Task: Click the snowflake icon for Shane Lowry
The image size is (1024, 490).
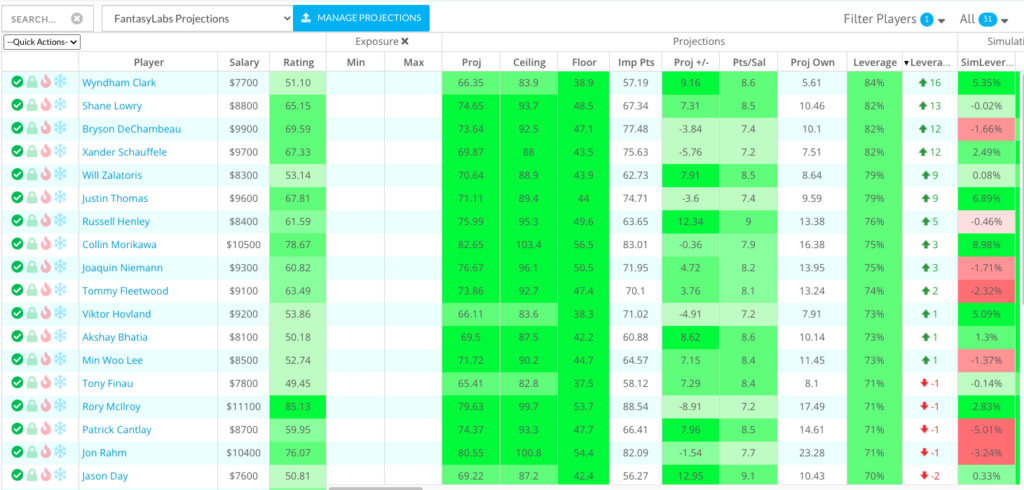Action: [x=60, y=106]
